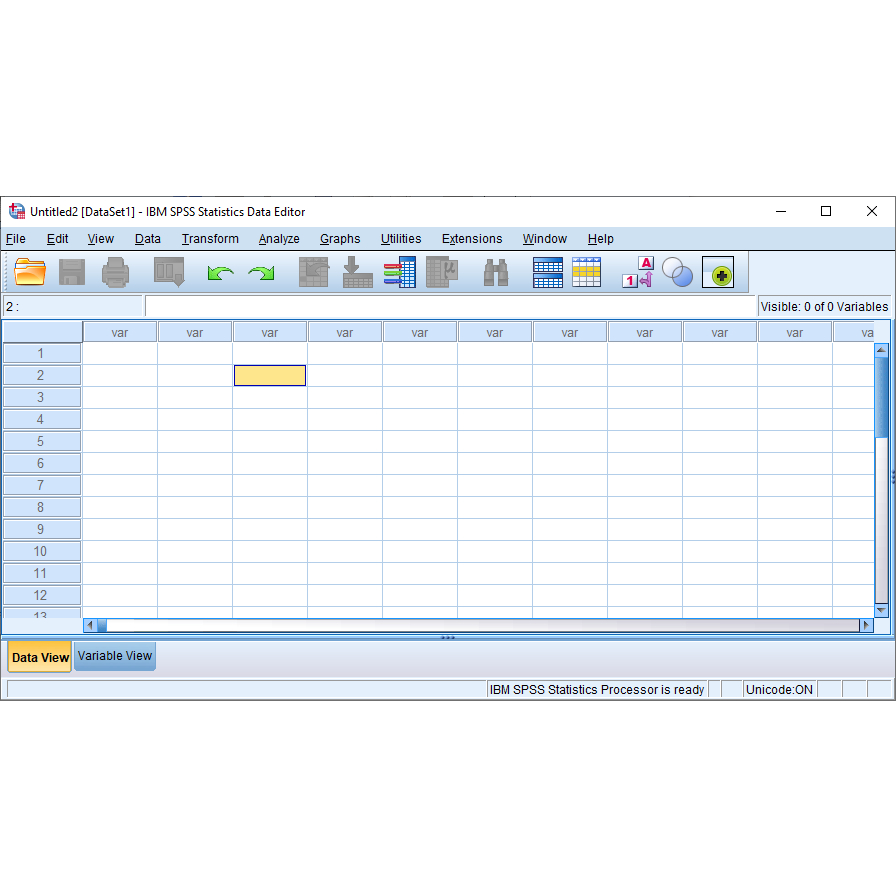The width and height of the screenshot is (896, 896).
Task: Click the Save this document icon
Action: click(x=72, y=271)
